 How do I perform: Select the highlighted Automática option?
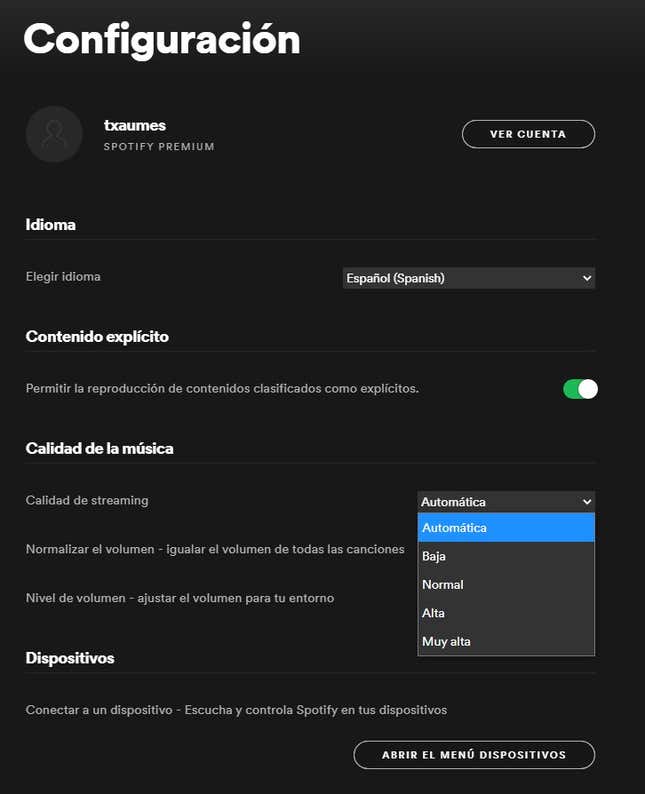click(506, 528)
